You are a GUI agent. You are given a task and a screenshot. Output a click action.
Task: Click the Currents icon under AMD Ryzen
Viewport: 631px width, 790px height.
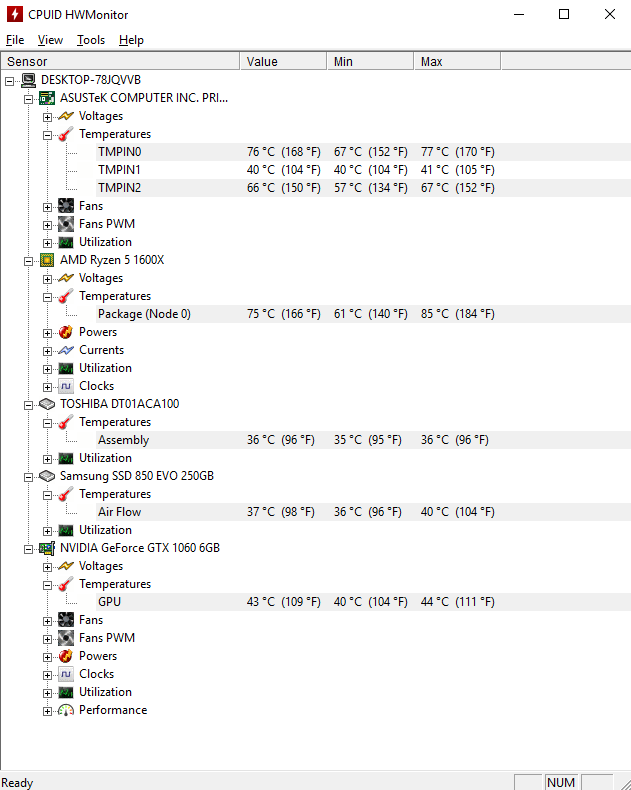[x=66, y=350]
